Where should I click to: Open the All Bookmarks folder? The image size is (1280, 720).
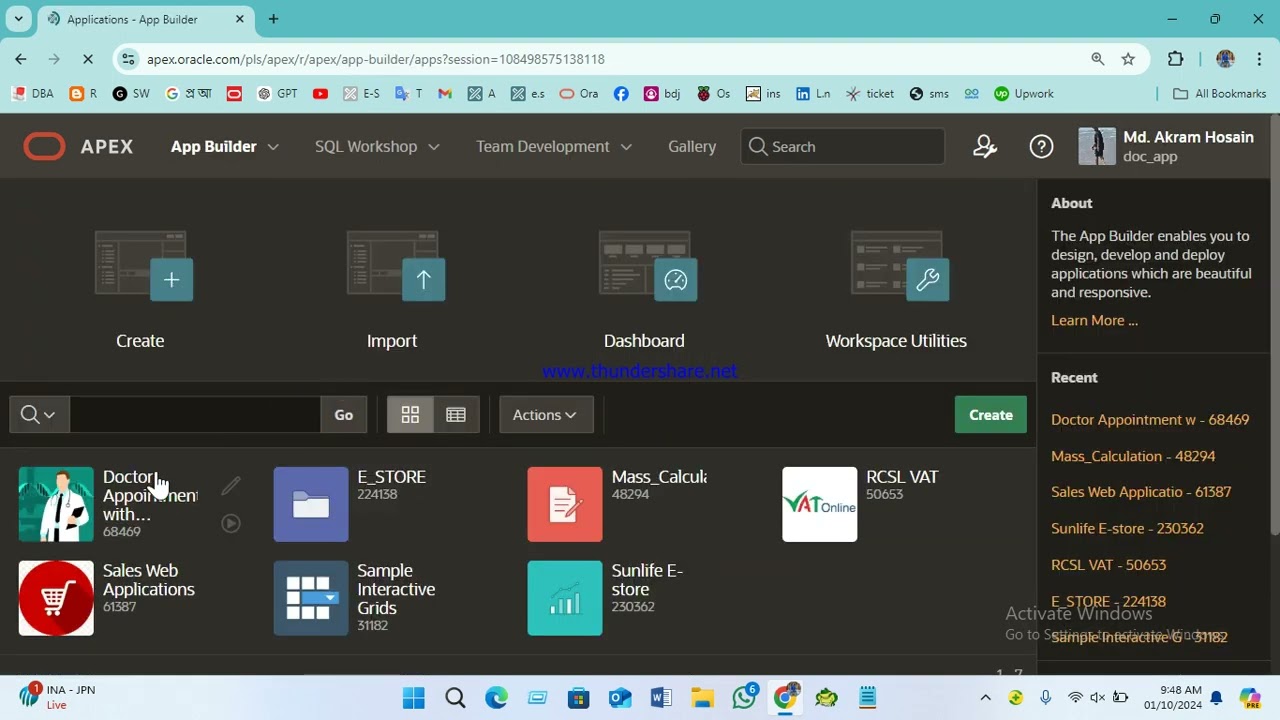point(1219,93)
